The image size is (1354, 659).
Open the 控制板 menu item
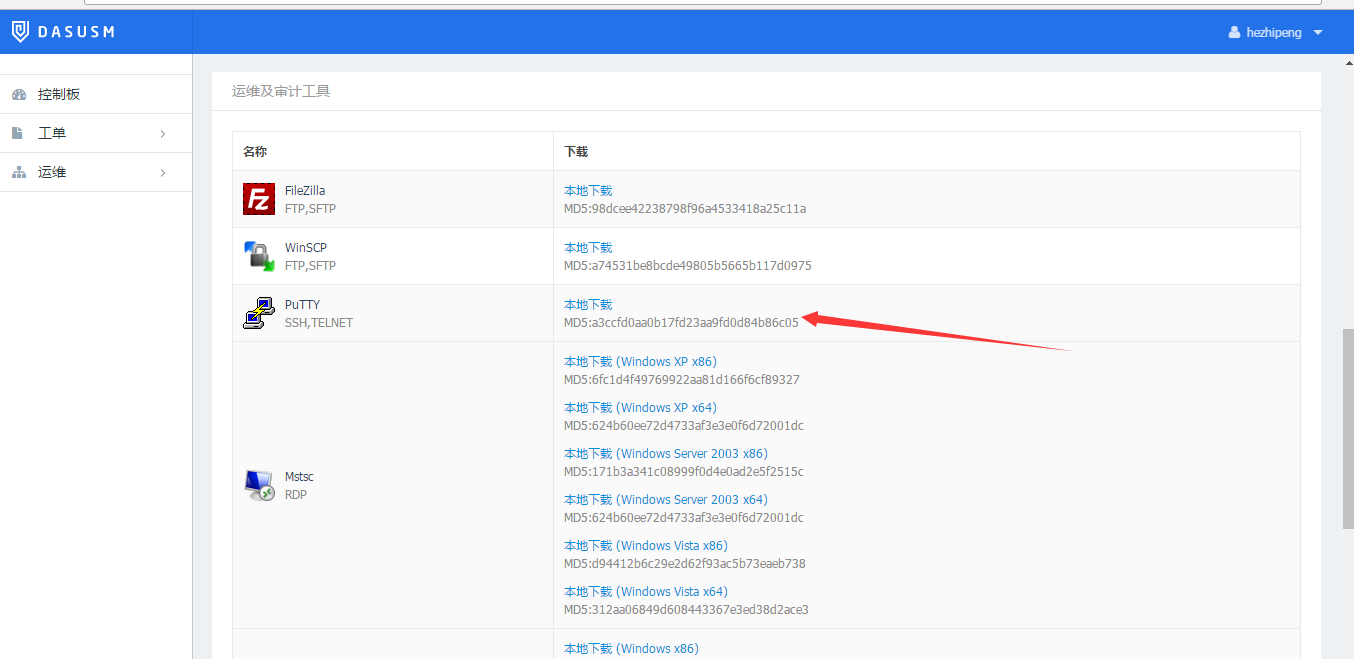coord(96,94)
